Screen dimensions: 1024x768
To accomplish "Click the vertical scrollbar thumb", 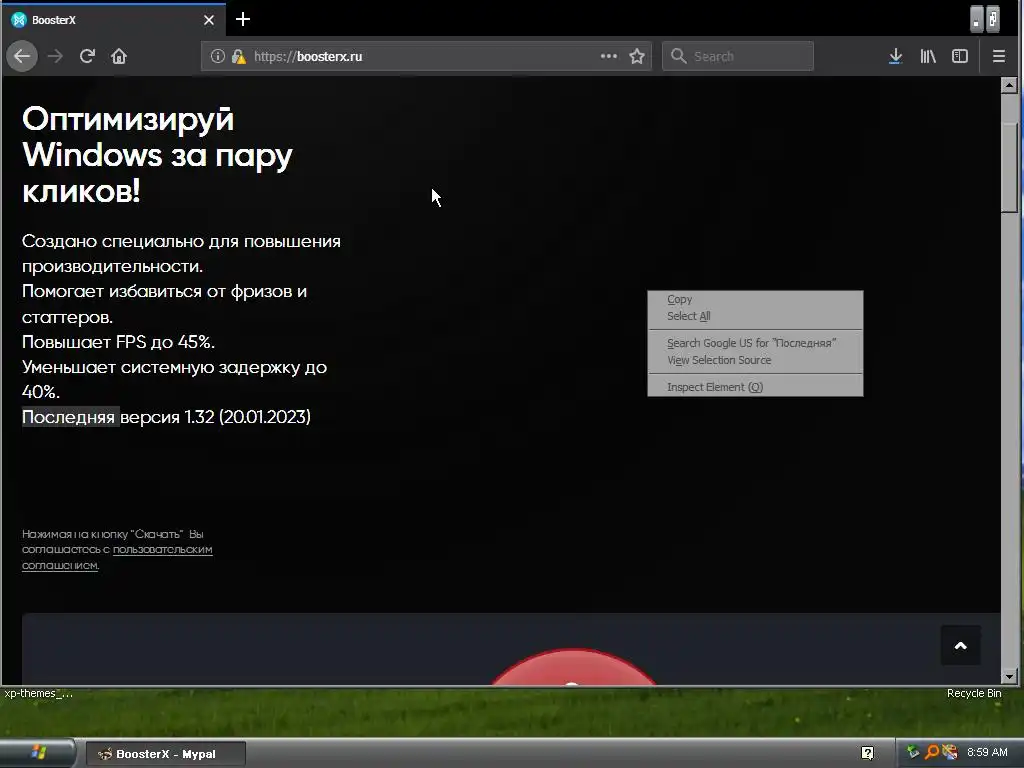I will 1010,168.
